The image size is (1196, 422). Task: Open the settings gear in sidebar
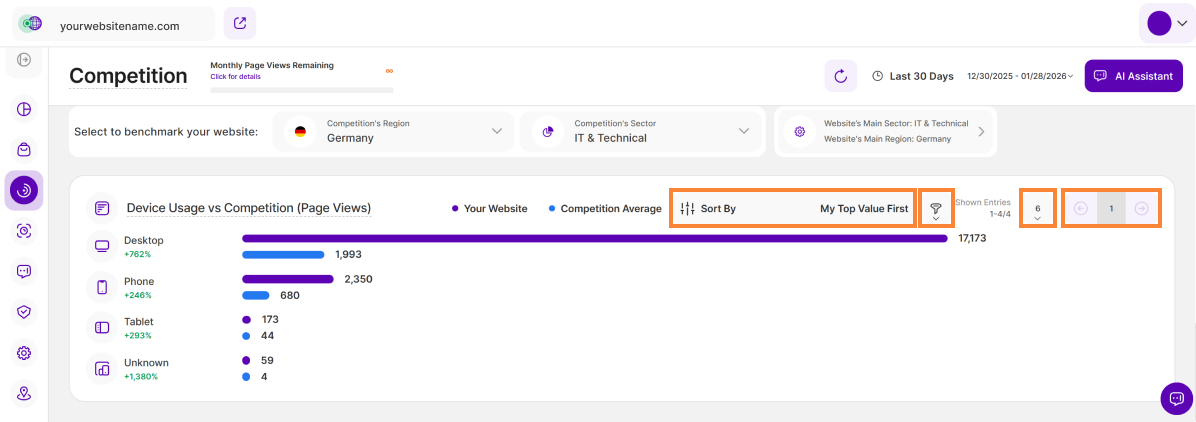pos(24,353)
